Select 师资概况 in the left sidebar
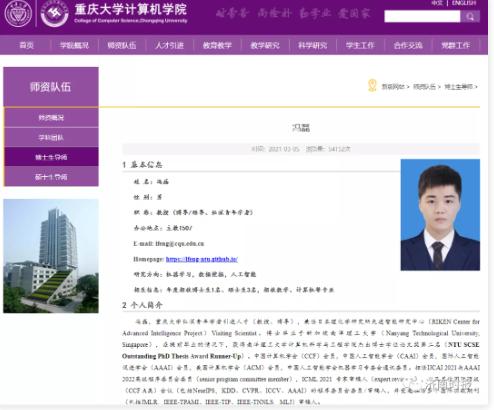This screenshot has height=410, width=494. [x=51, y=118]
